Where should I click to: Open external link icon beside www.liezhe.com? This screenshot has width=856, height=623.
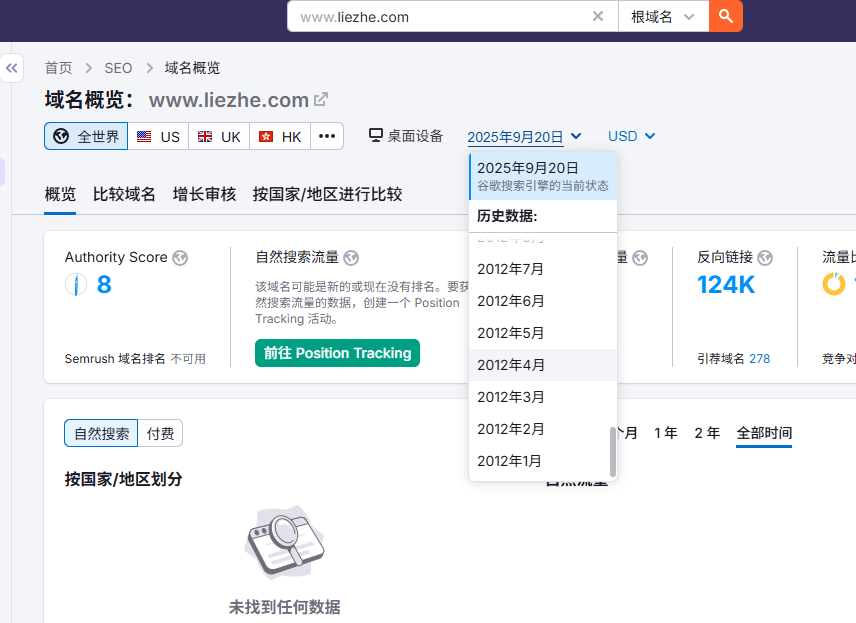click(x=320, y=99)
